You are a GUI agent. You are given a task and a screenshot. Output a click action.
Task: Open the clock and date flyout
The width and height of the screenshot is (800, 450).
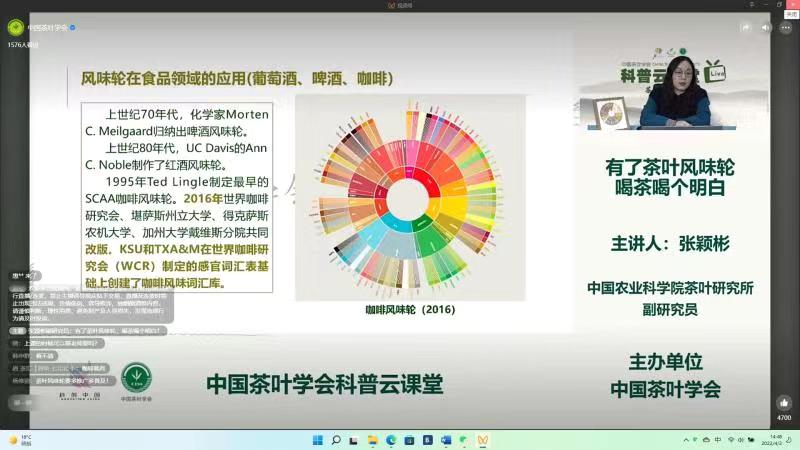coord(772,439)
